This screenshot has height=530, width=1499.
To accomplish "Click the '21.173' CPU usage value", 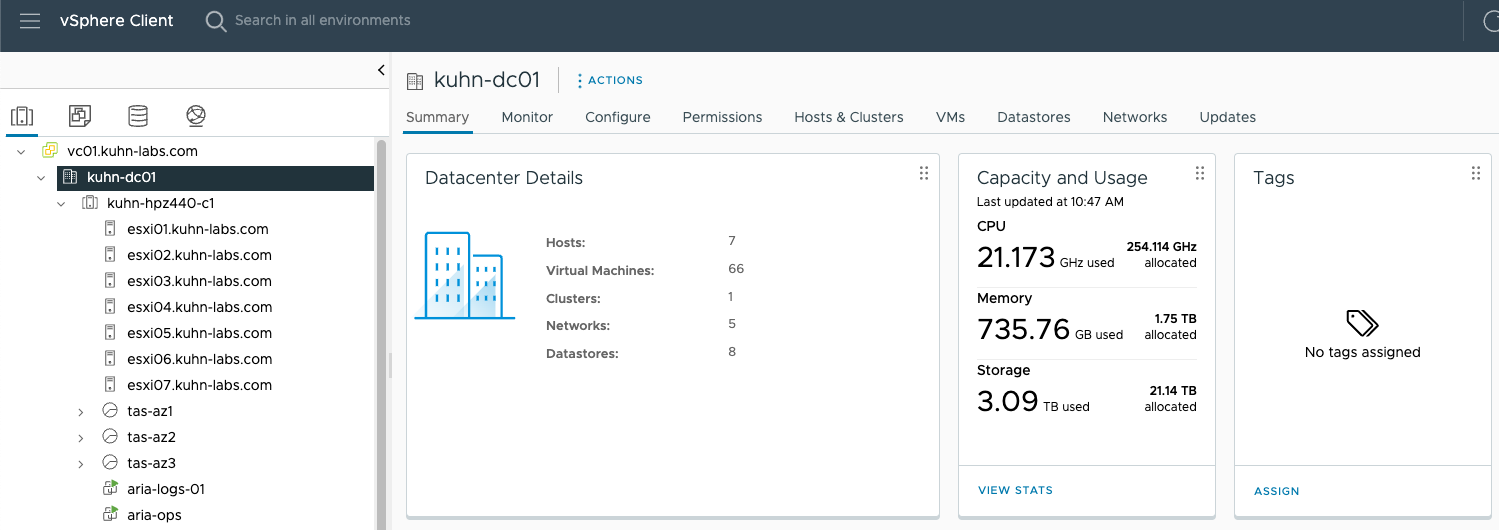I will [x=1016, y=258].
